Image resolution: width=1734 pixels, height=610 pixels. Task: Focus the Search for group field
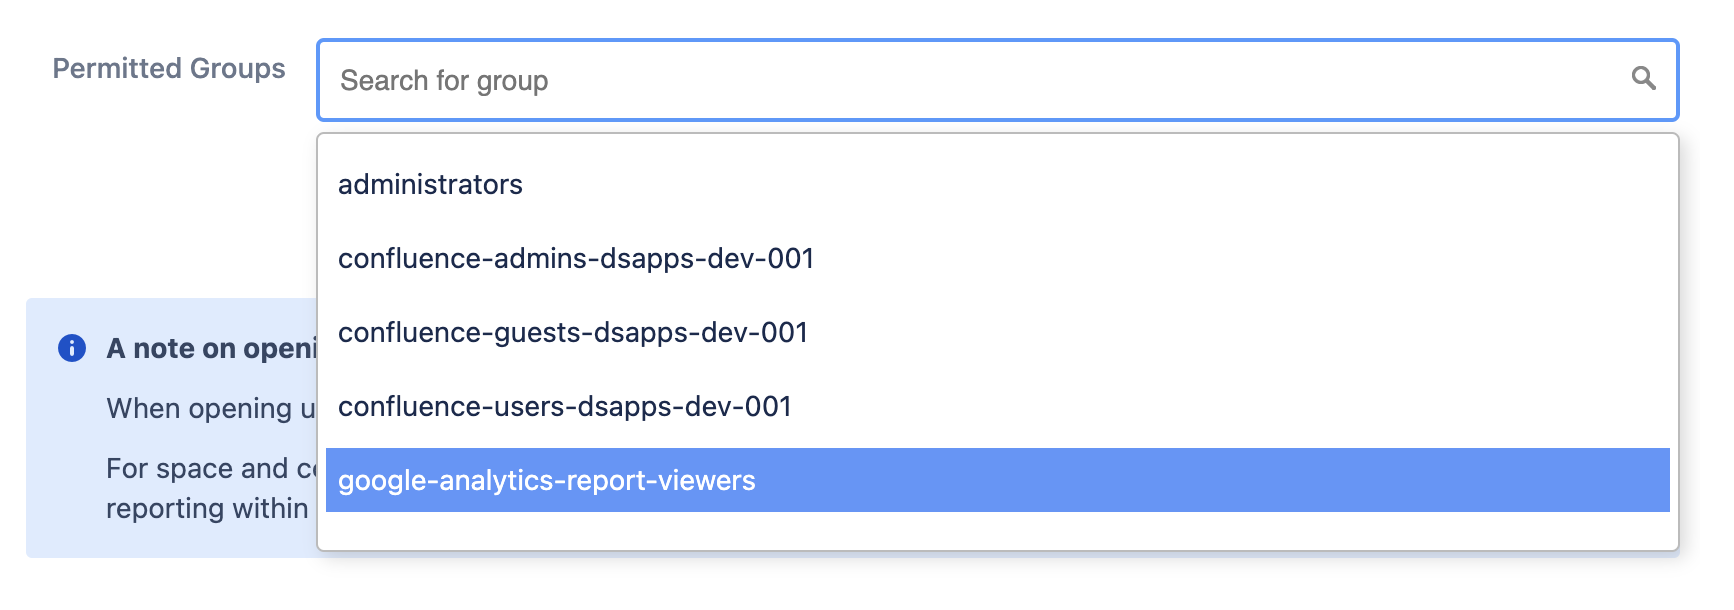[x=980, y=80]
